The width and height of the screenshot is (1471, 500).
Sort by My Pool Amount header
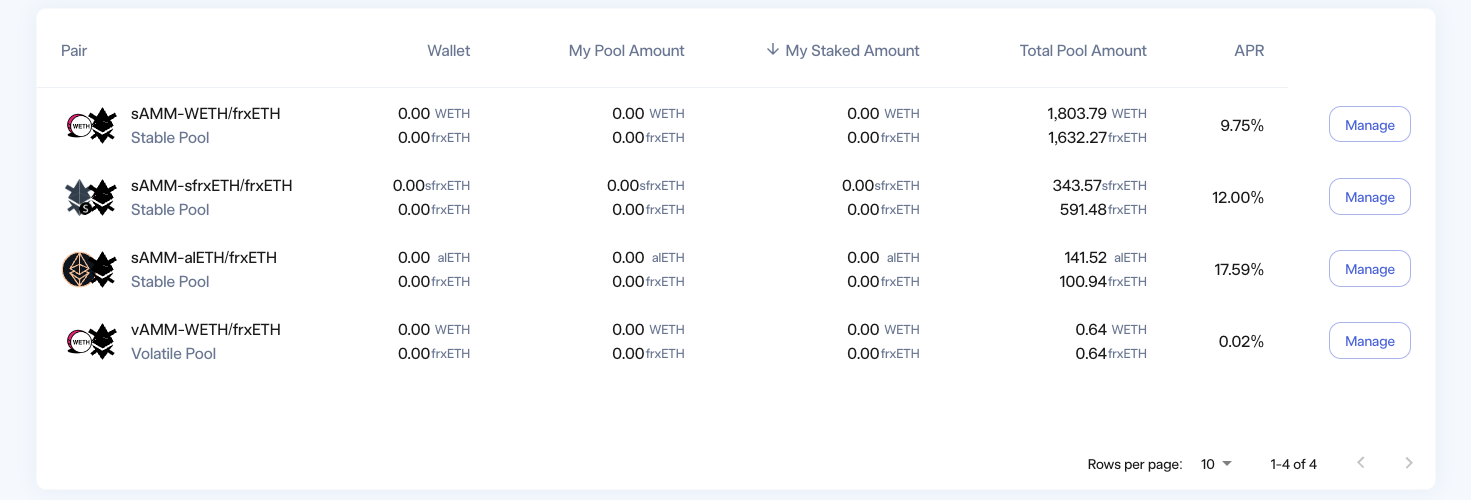626,50
